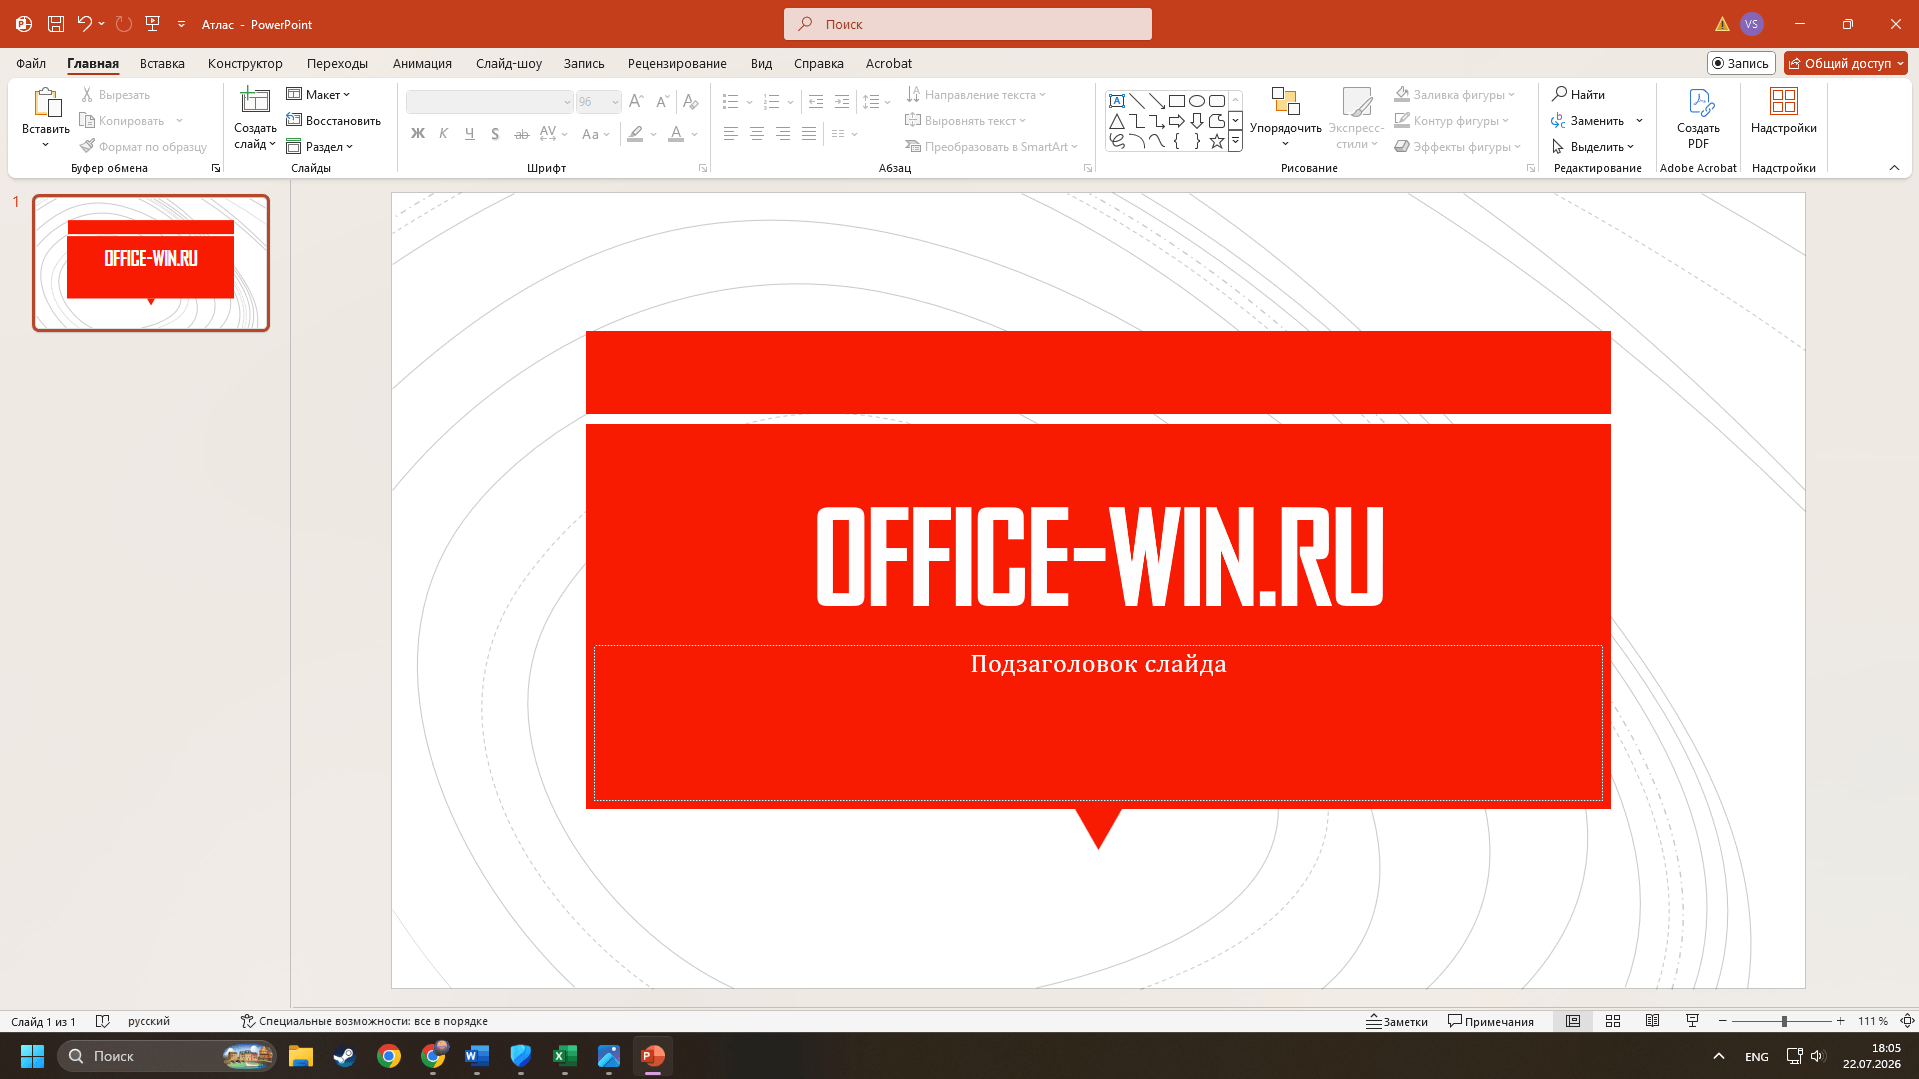Clear all formatting with the eraser-A icon
Viewport: 1919px width, 1079px height.
pos(690,102)
